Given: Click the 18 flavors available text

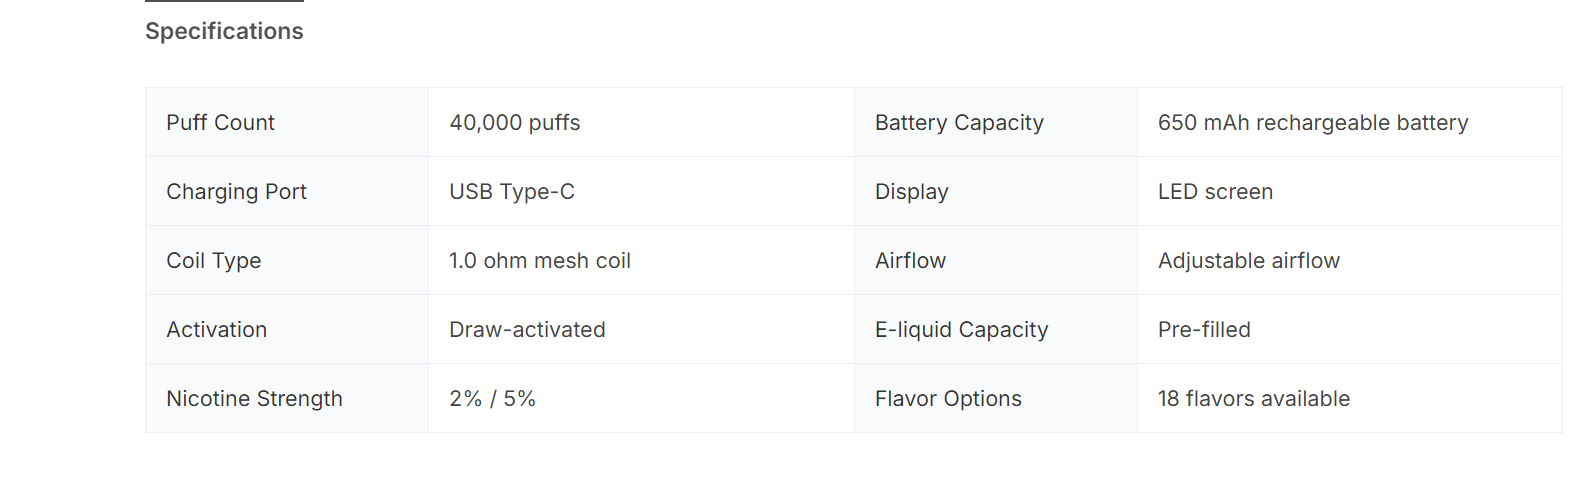Looking at the screenshot, I should [1253, 399].
